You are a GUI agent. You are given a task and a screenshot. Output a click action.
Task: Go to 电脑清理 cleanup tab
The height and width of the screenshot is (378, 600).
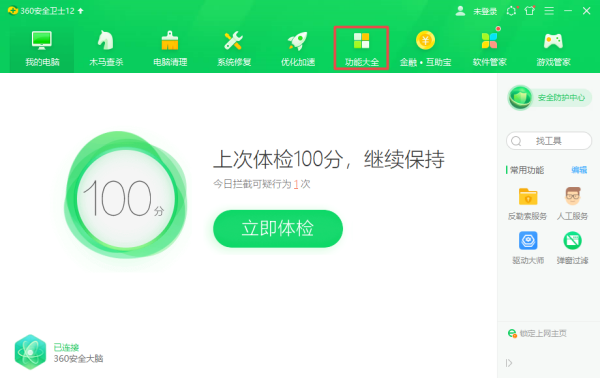click(x=170, y=49)
